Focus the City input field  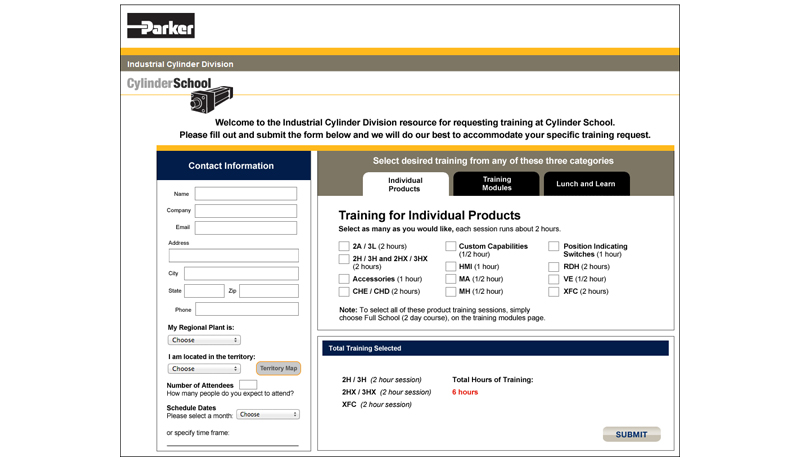click(x=241, y=273)
